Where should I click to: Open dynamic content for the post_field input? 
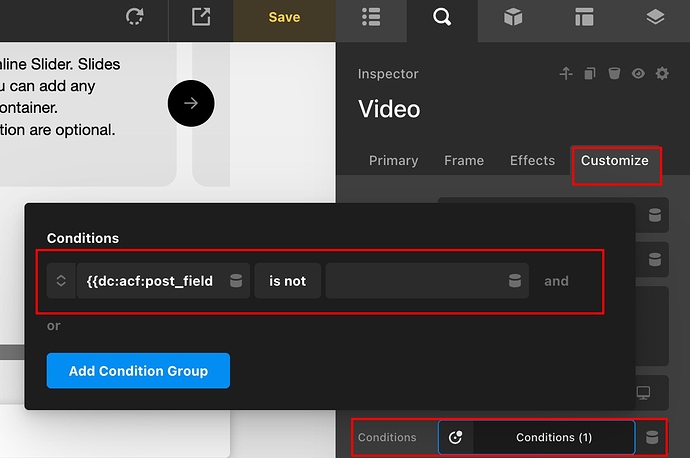236,281
